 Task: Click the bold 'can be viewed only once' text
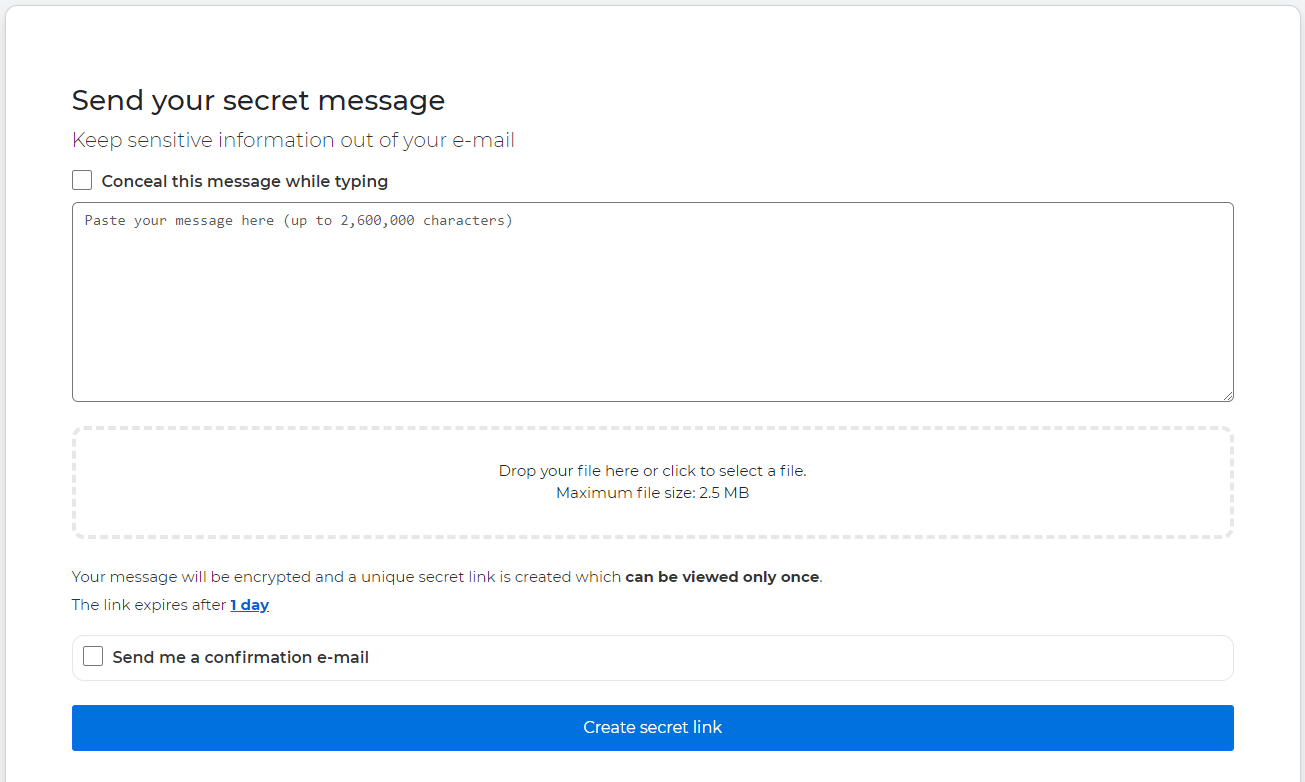tap(721, 577)
